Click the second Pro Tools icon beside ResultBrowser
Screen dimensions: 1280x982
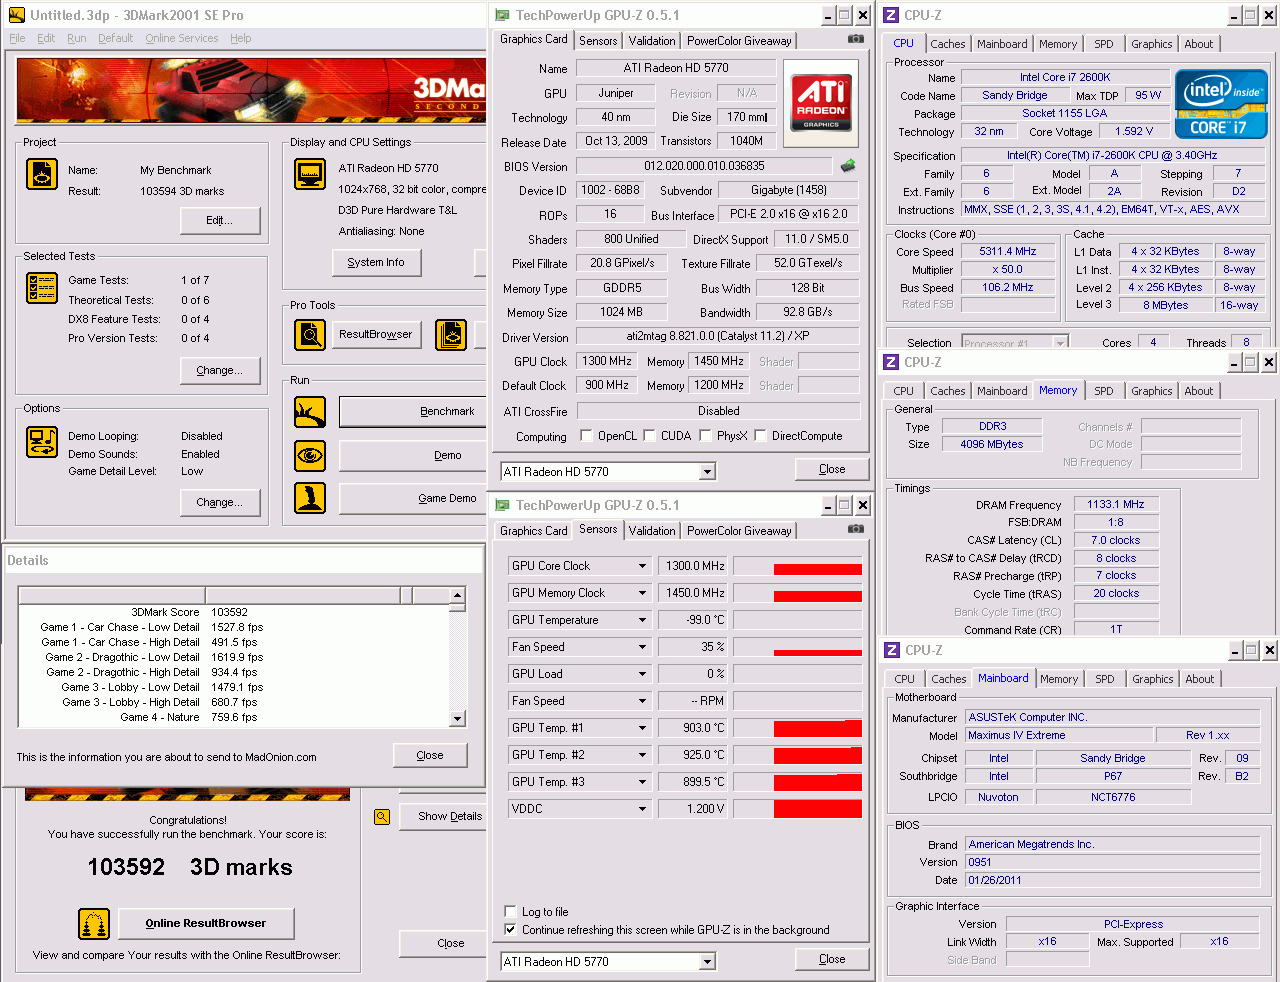click(451, 335)
